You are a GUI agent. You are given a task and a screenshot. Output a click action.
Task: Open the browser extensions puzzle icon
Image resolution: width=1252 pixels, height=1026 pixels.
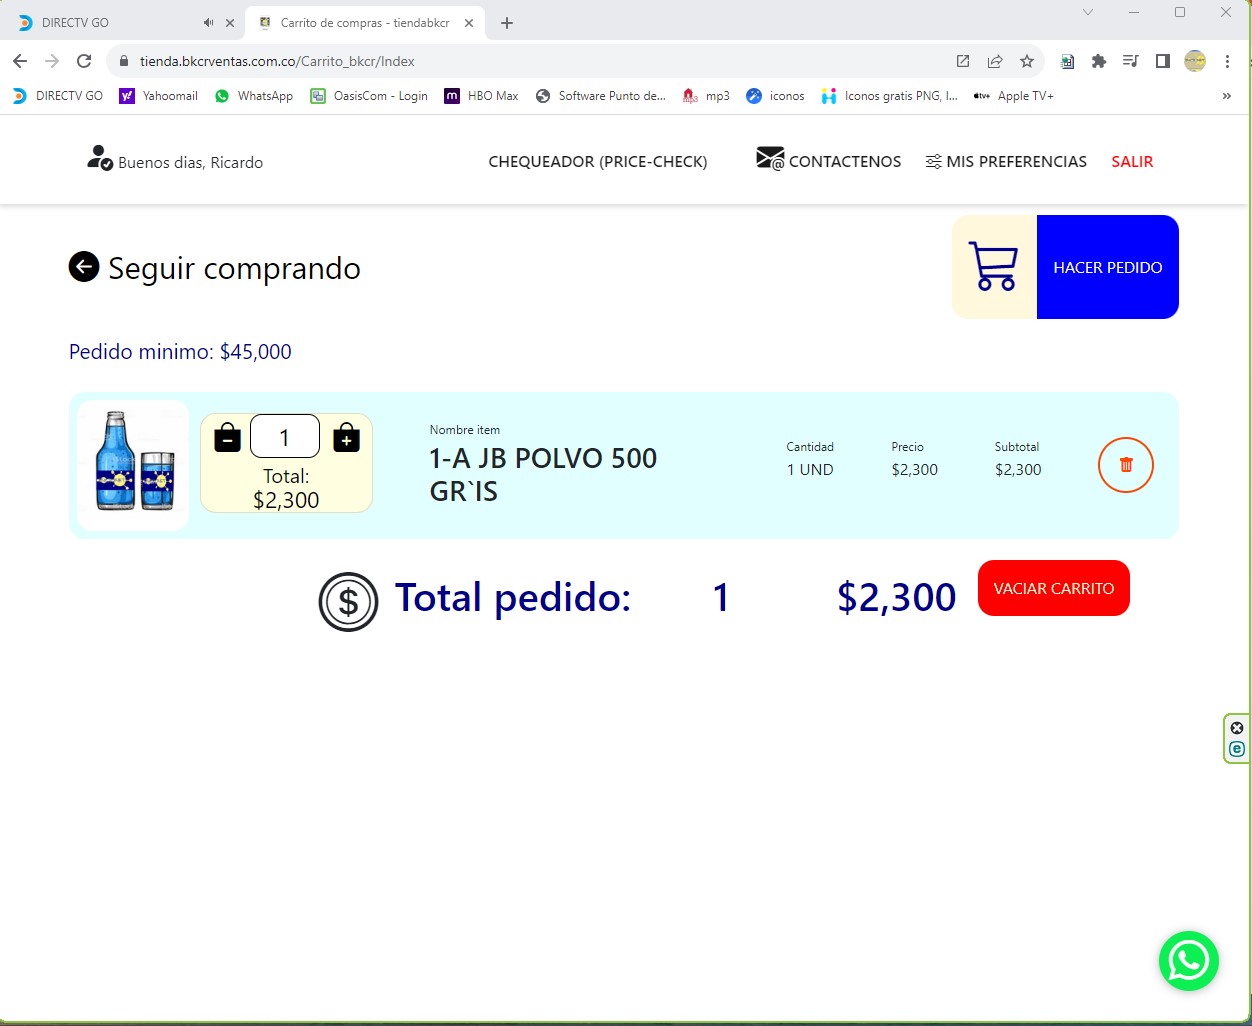[1099, 61]
